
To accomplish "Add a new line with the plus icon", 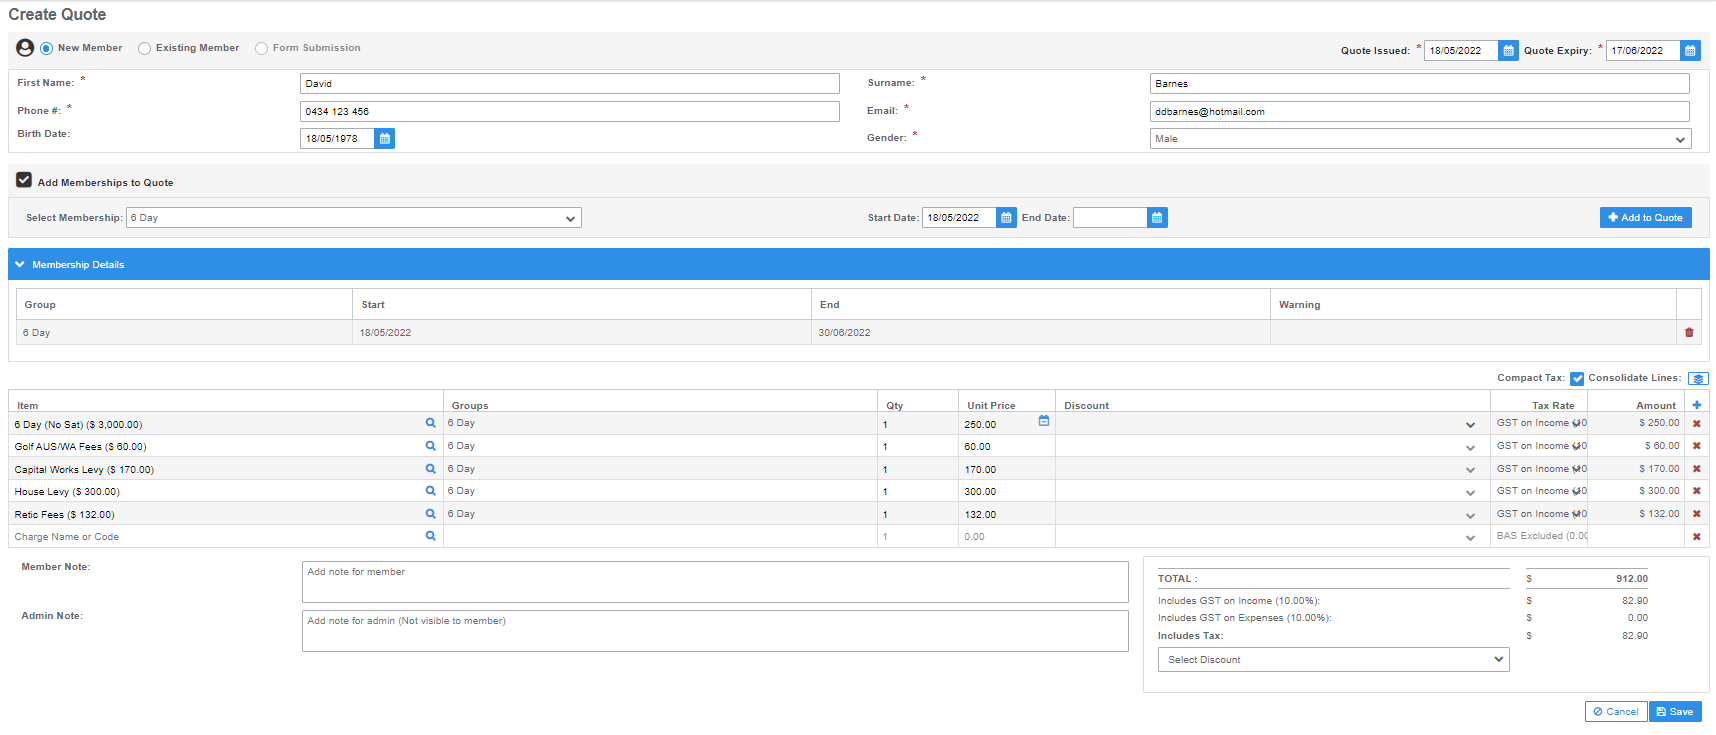I will tap(1697, 405).
